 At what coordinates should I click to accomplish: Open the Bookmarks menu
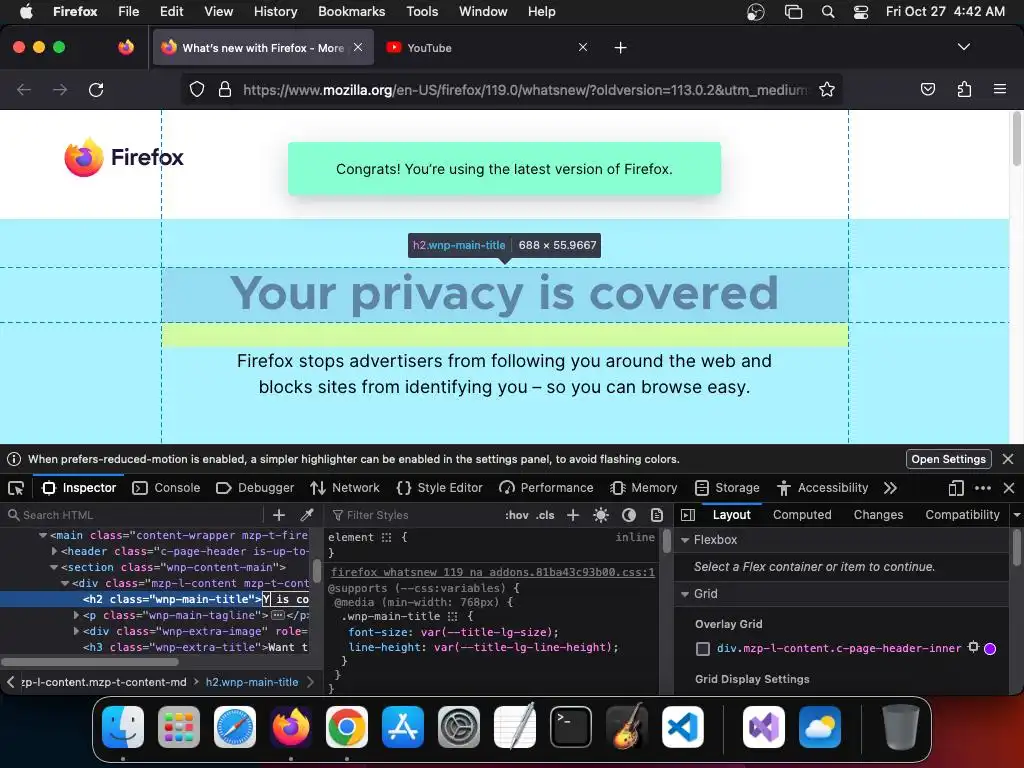coord(351,11)
